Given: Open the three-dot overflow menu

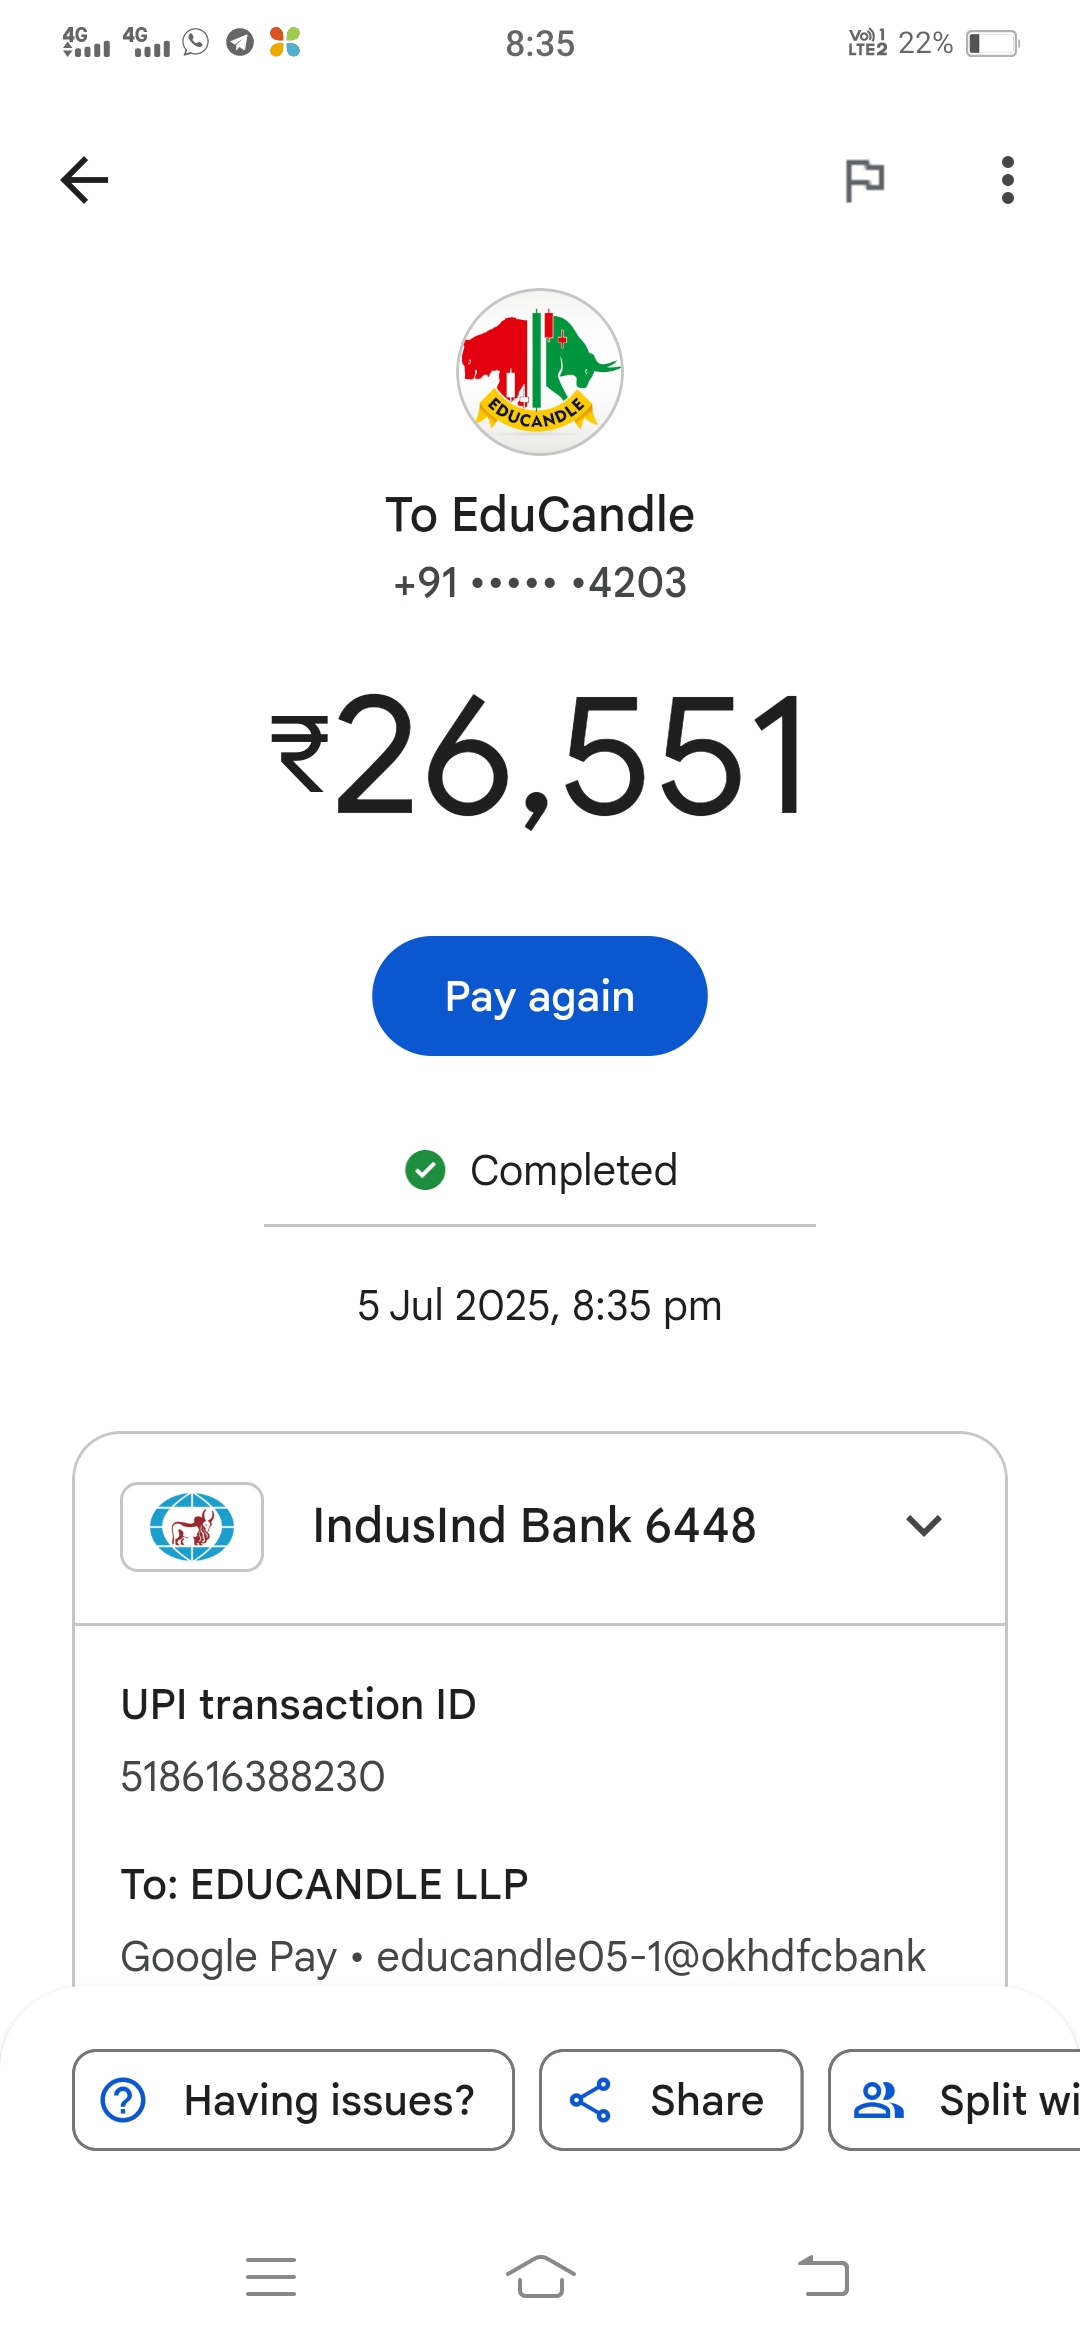Looking at the screenshot, I should [1007, 181].
